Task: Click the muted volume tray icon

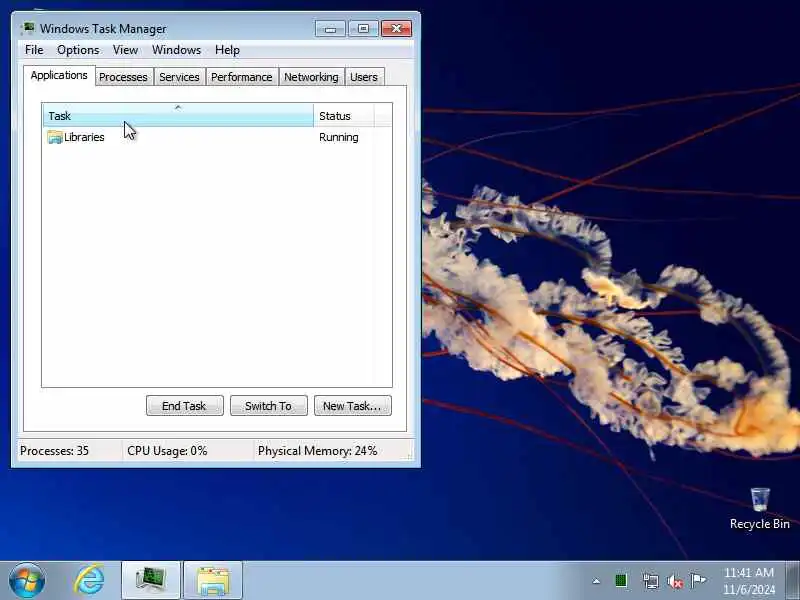Action: pyautogui.click(x=674, y=581)
